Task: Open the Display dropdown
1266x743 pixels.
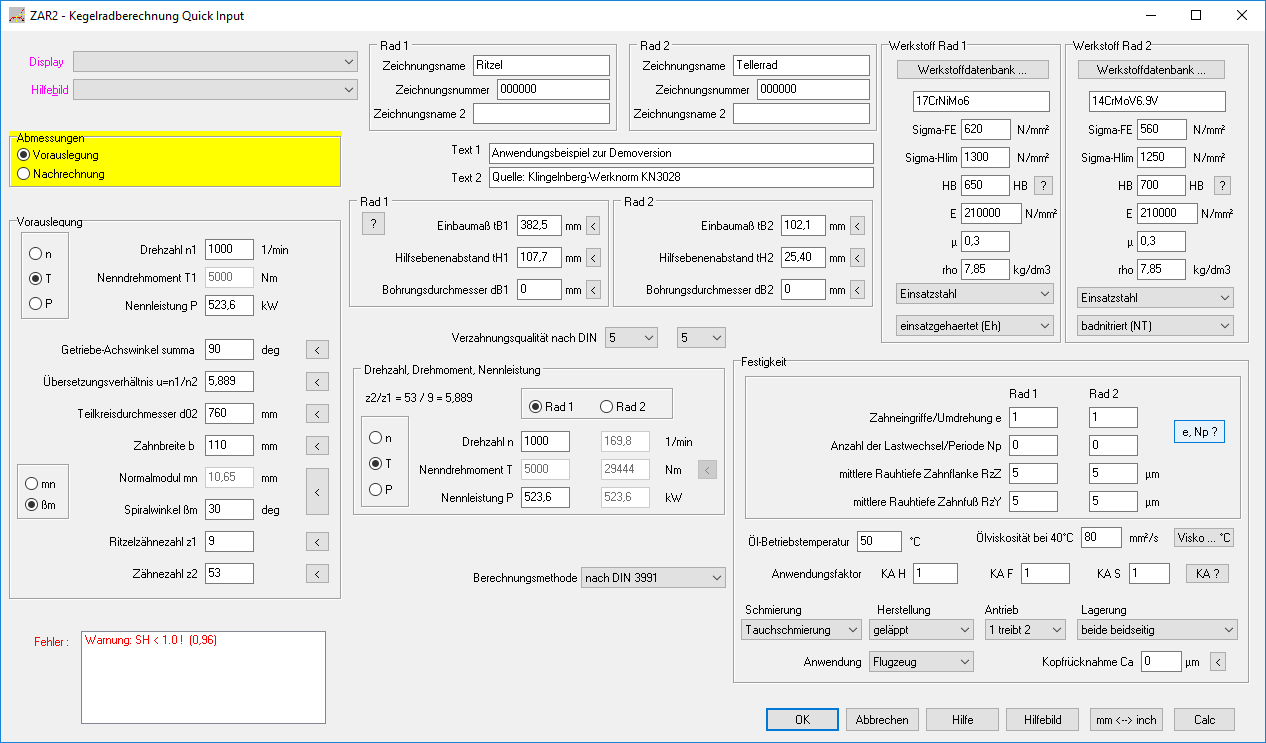Action: pos(215,62)
